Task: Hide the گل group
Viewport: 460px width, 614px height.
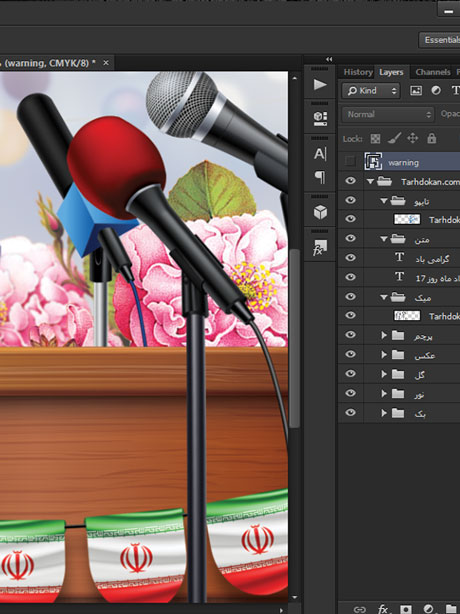Action: [350, 374]
